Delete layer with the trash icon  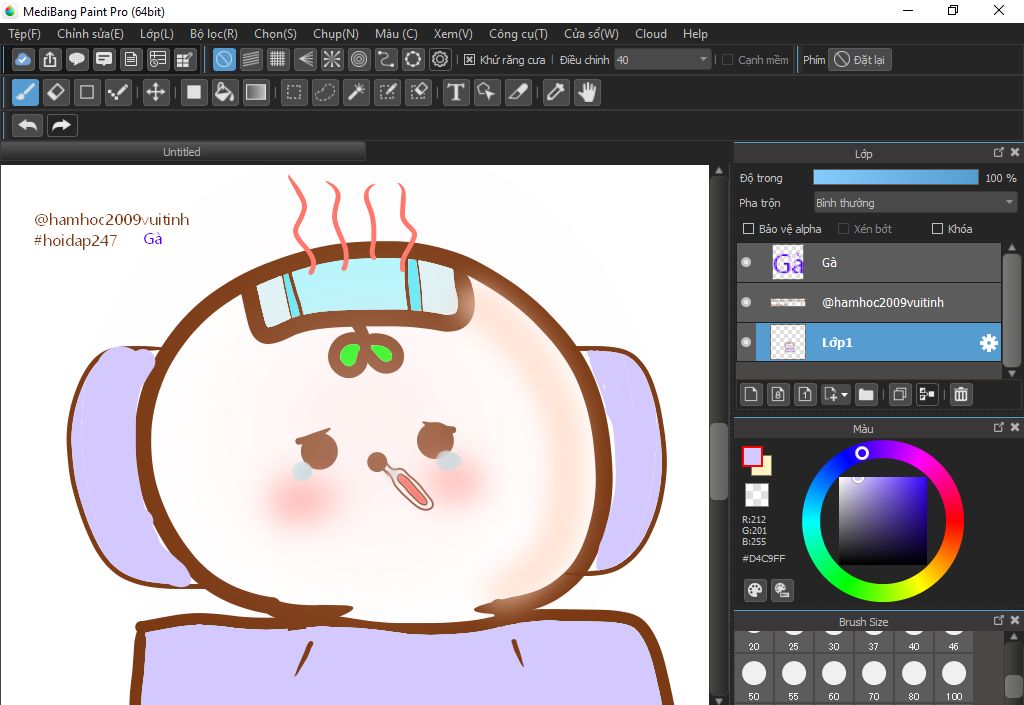coord(961,394)
